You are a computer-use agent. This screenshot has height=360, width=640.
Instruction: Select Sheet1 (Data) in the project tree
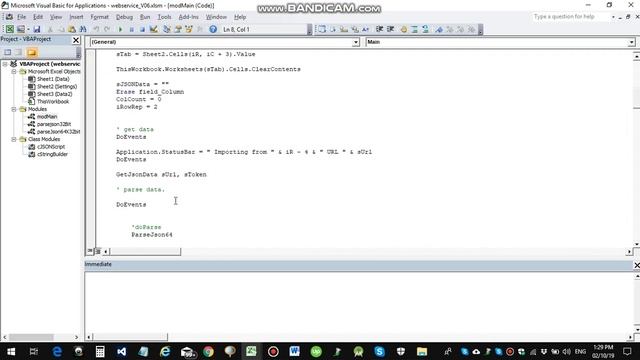click(53, 79)
